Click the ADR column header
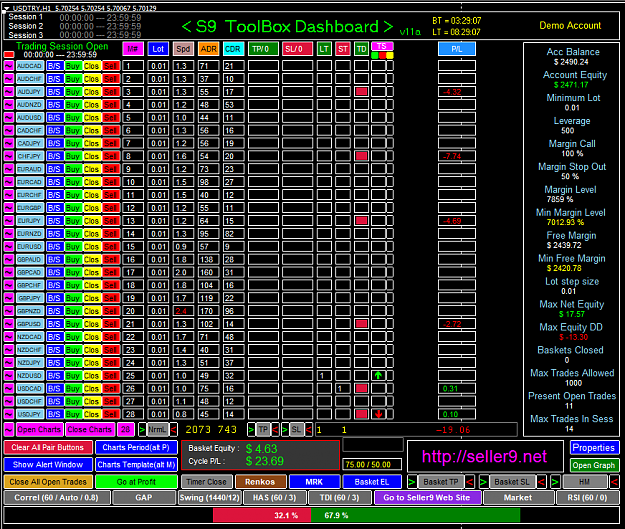This screenshot has height=529, width=625. click(x=208, y=49)
